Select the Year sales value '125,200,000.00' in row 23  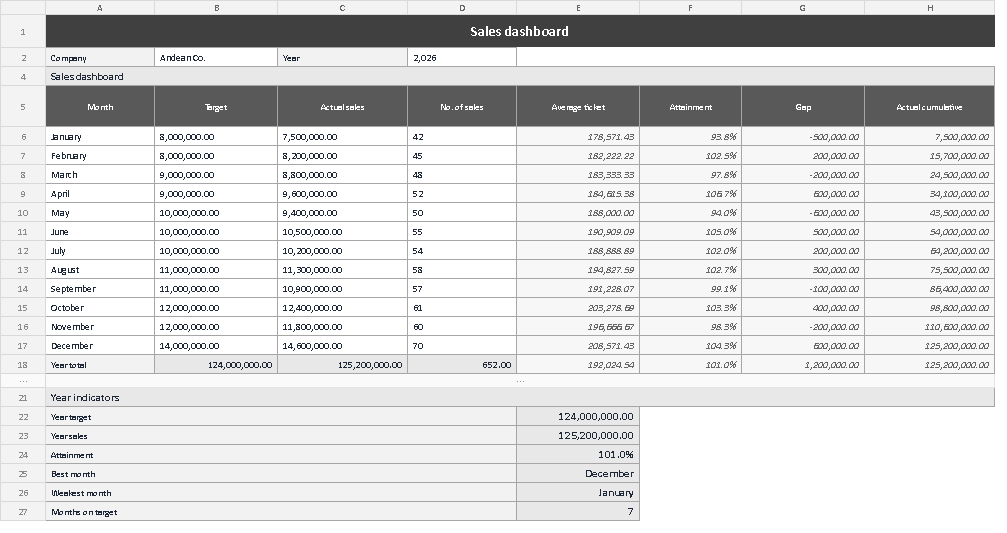(578, 435)
